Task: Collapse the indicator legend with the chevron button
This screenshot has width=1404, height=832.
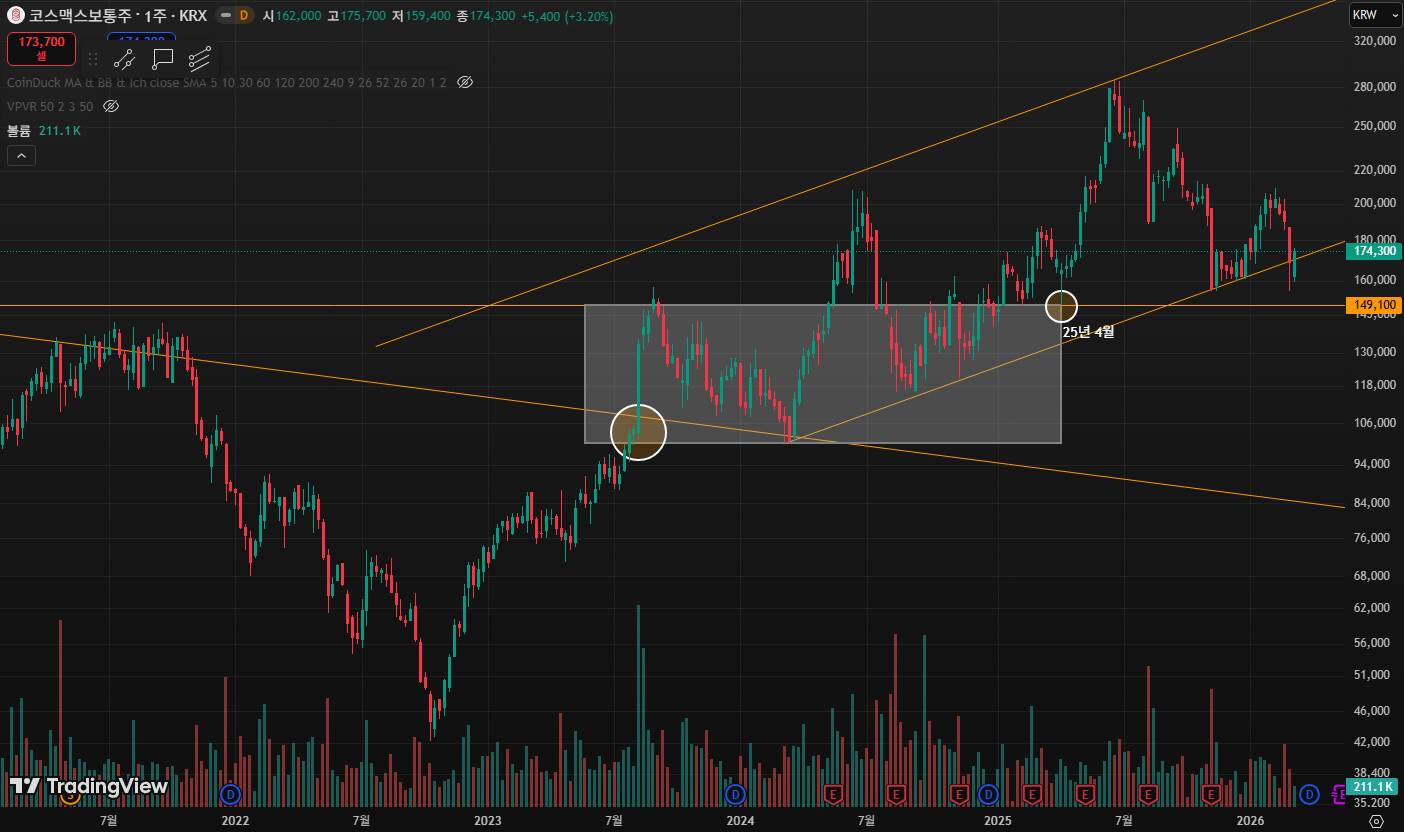Action: point(20,155)
